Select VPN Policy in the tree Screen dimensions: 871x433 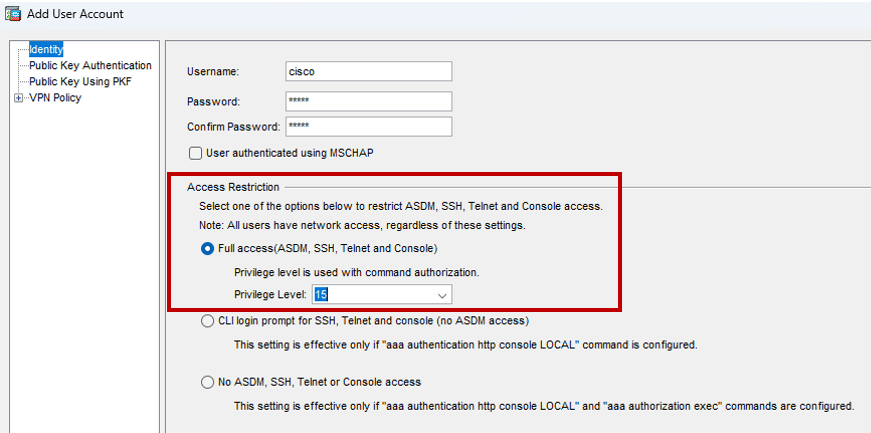tap(55, 98)
